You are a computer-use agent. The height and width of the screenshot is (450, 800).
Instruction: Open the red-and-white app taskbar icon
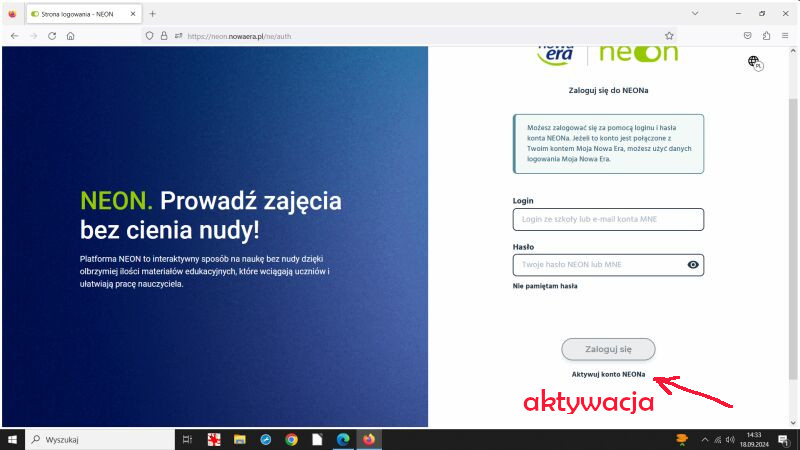214,439
